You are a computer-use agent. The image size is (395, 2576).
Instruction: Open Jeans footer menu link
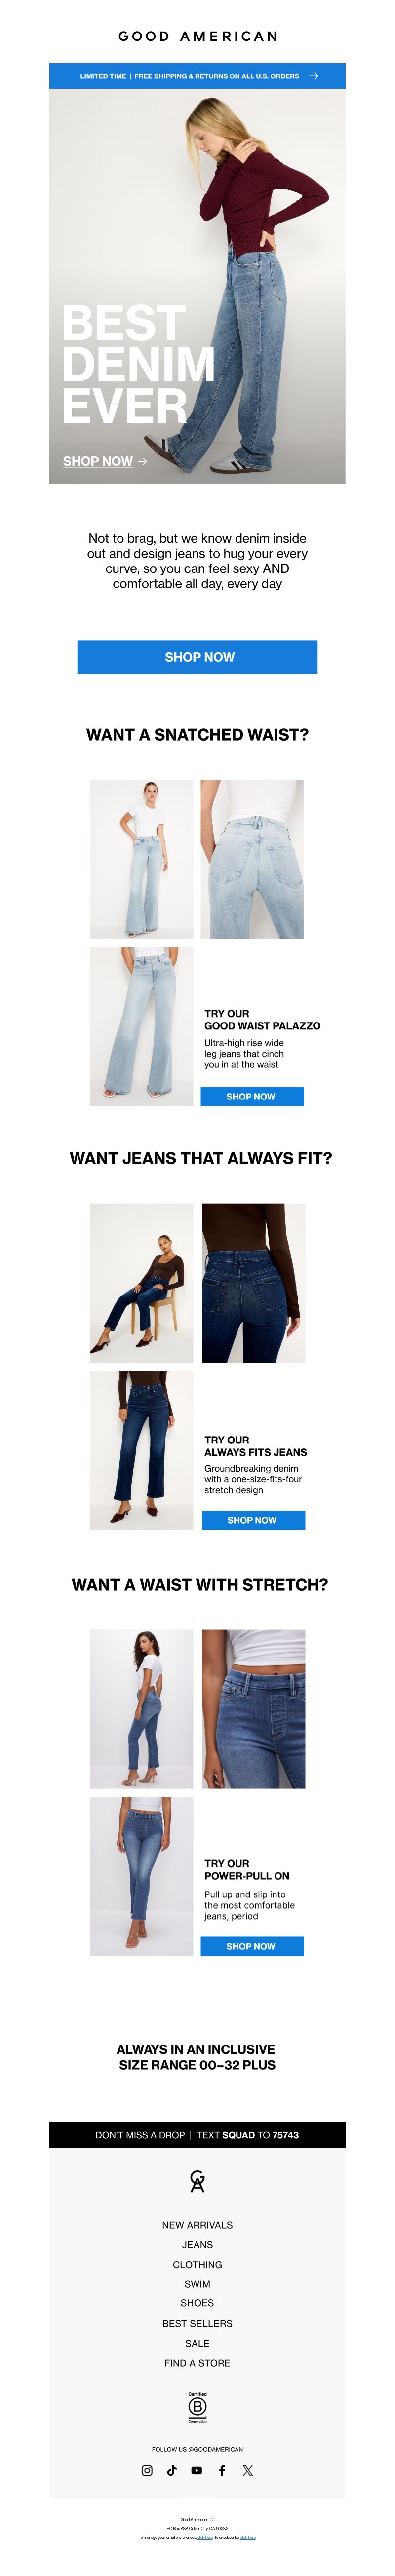[x=197, y=2245]
